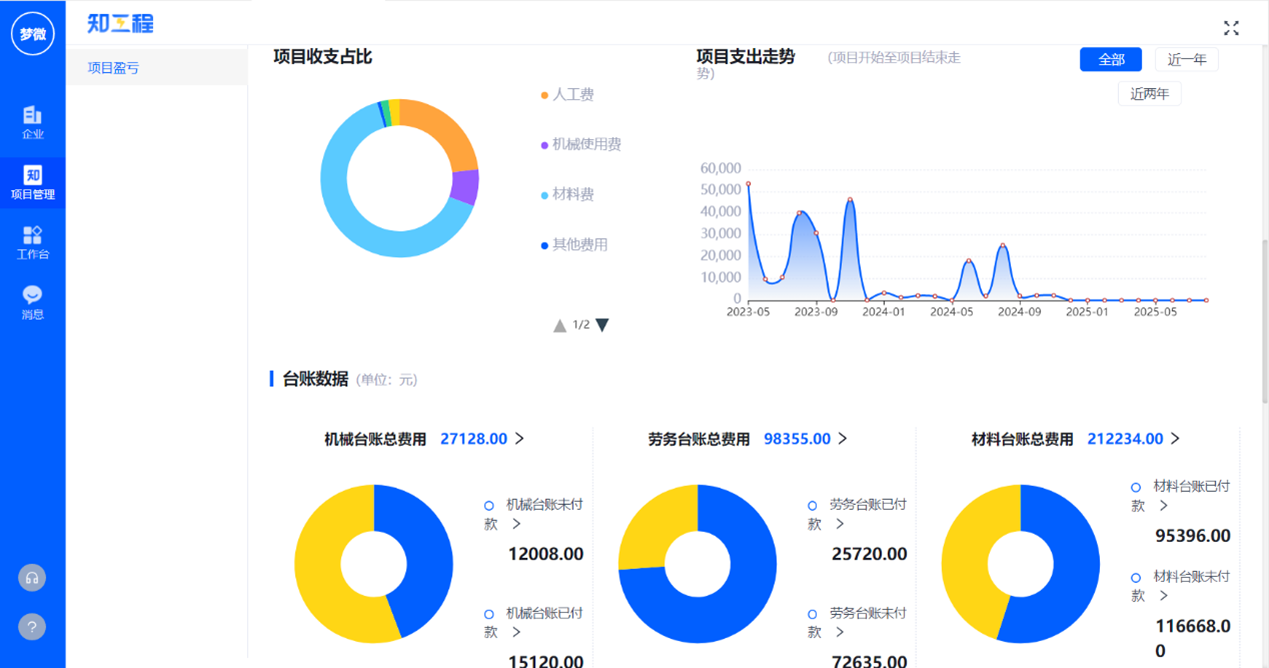The width and height of the screenshot is (1269, 668).
Task: Toggle fullscreen with the expand icon
Action: pyautogui.click(x=1231, y=28)
